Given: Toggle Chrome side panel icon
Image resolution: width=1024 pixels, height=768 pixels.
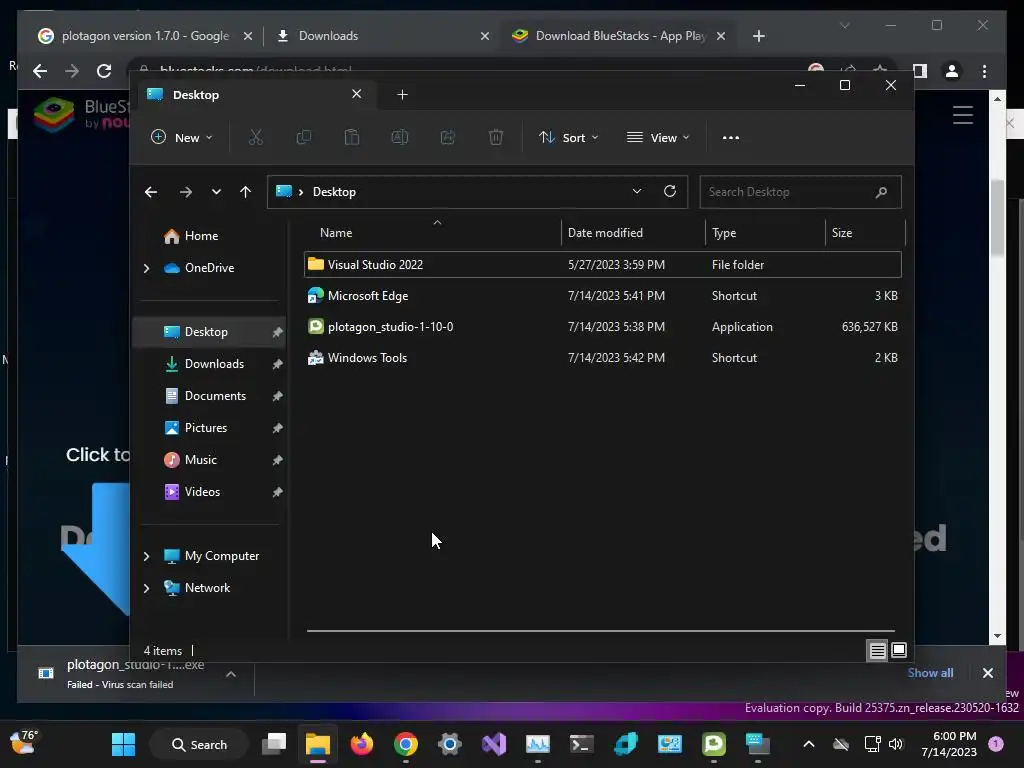Looking at the screenshot, I should 920,71.
